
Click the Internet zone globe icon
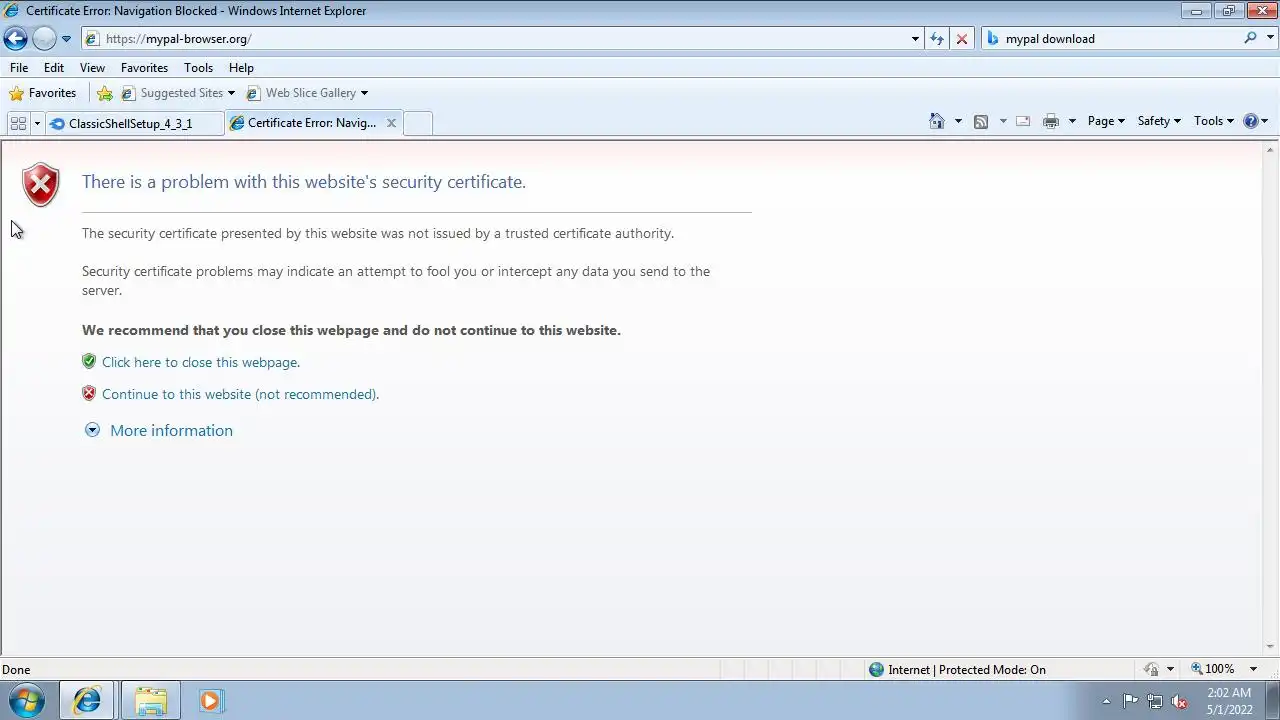877,670
